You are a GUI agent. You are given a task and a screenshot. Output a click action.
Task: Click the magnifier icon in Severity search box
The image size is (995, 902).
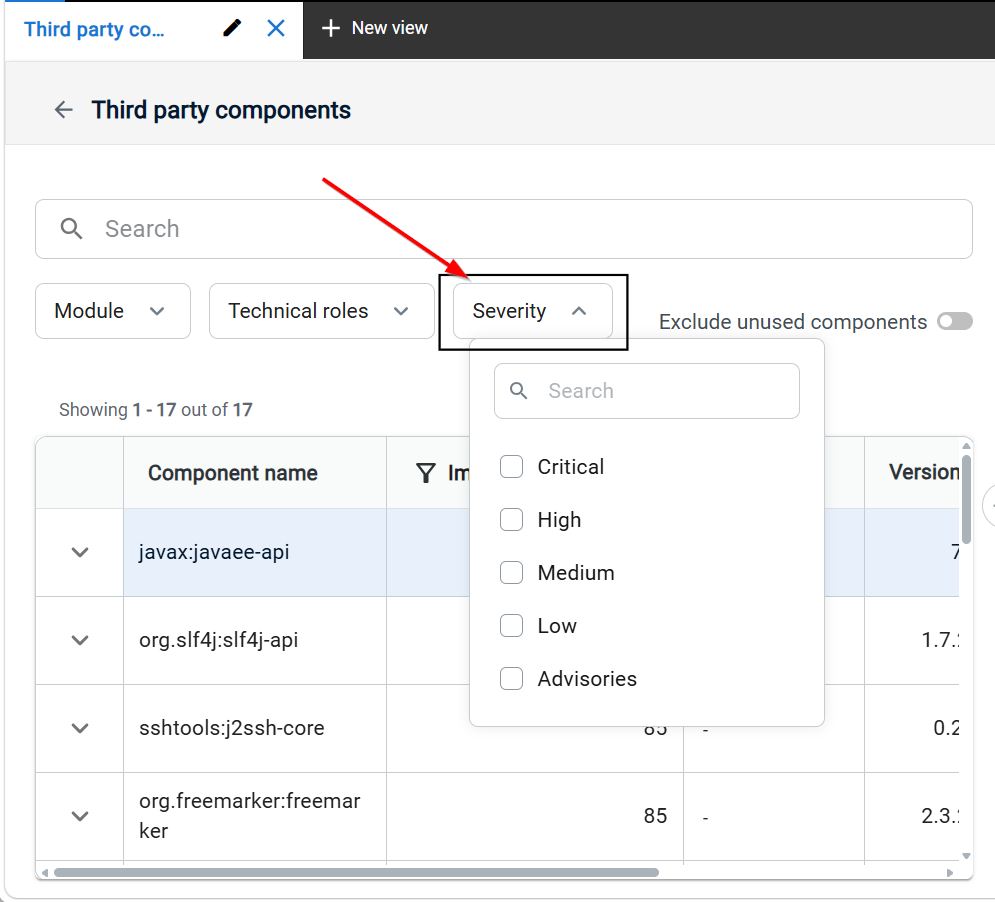pos(518,390)
